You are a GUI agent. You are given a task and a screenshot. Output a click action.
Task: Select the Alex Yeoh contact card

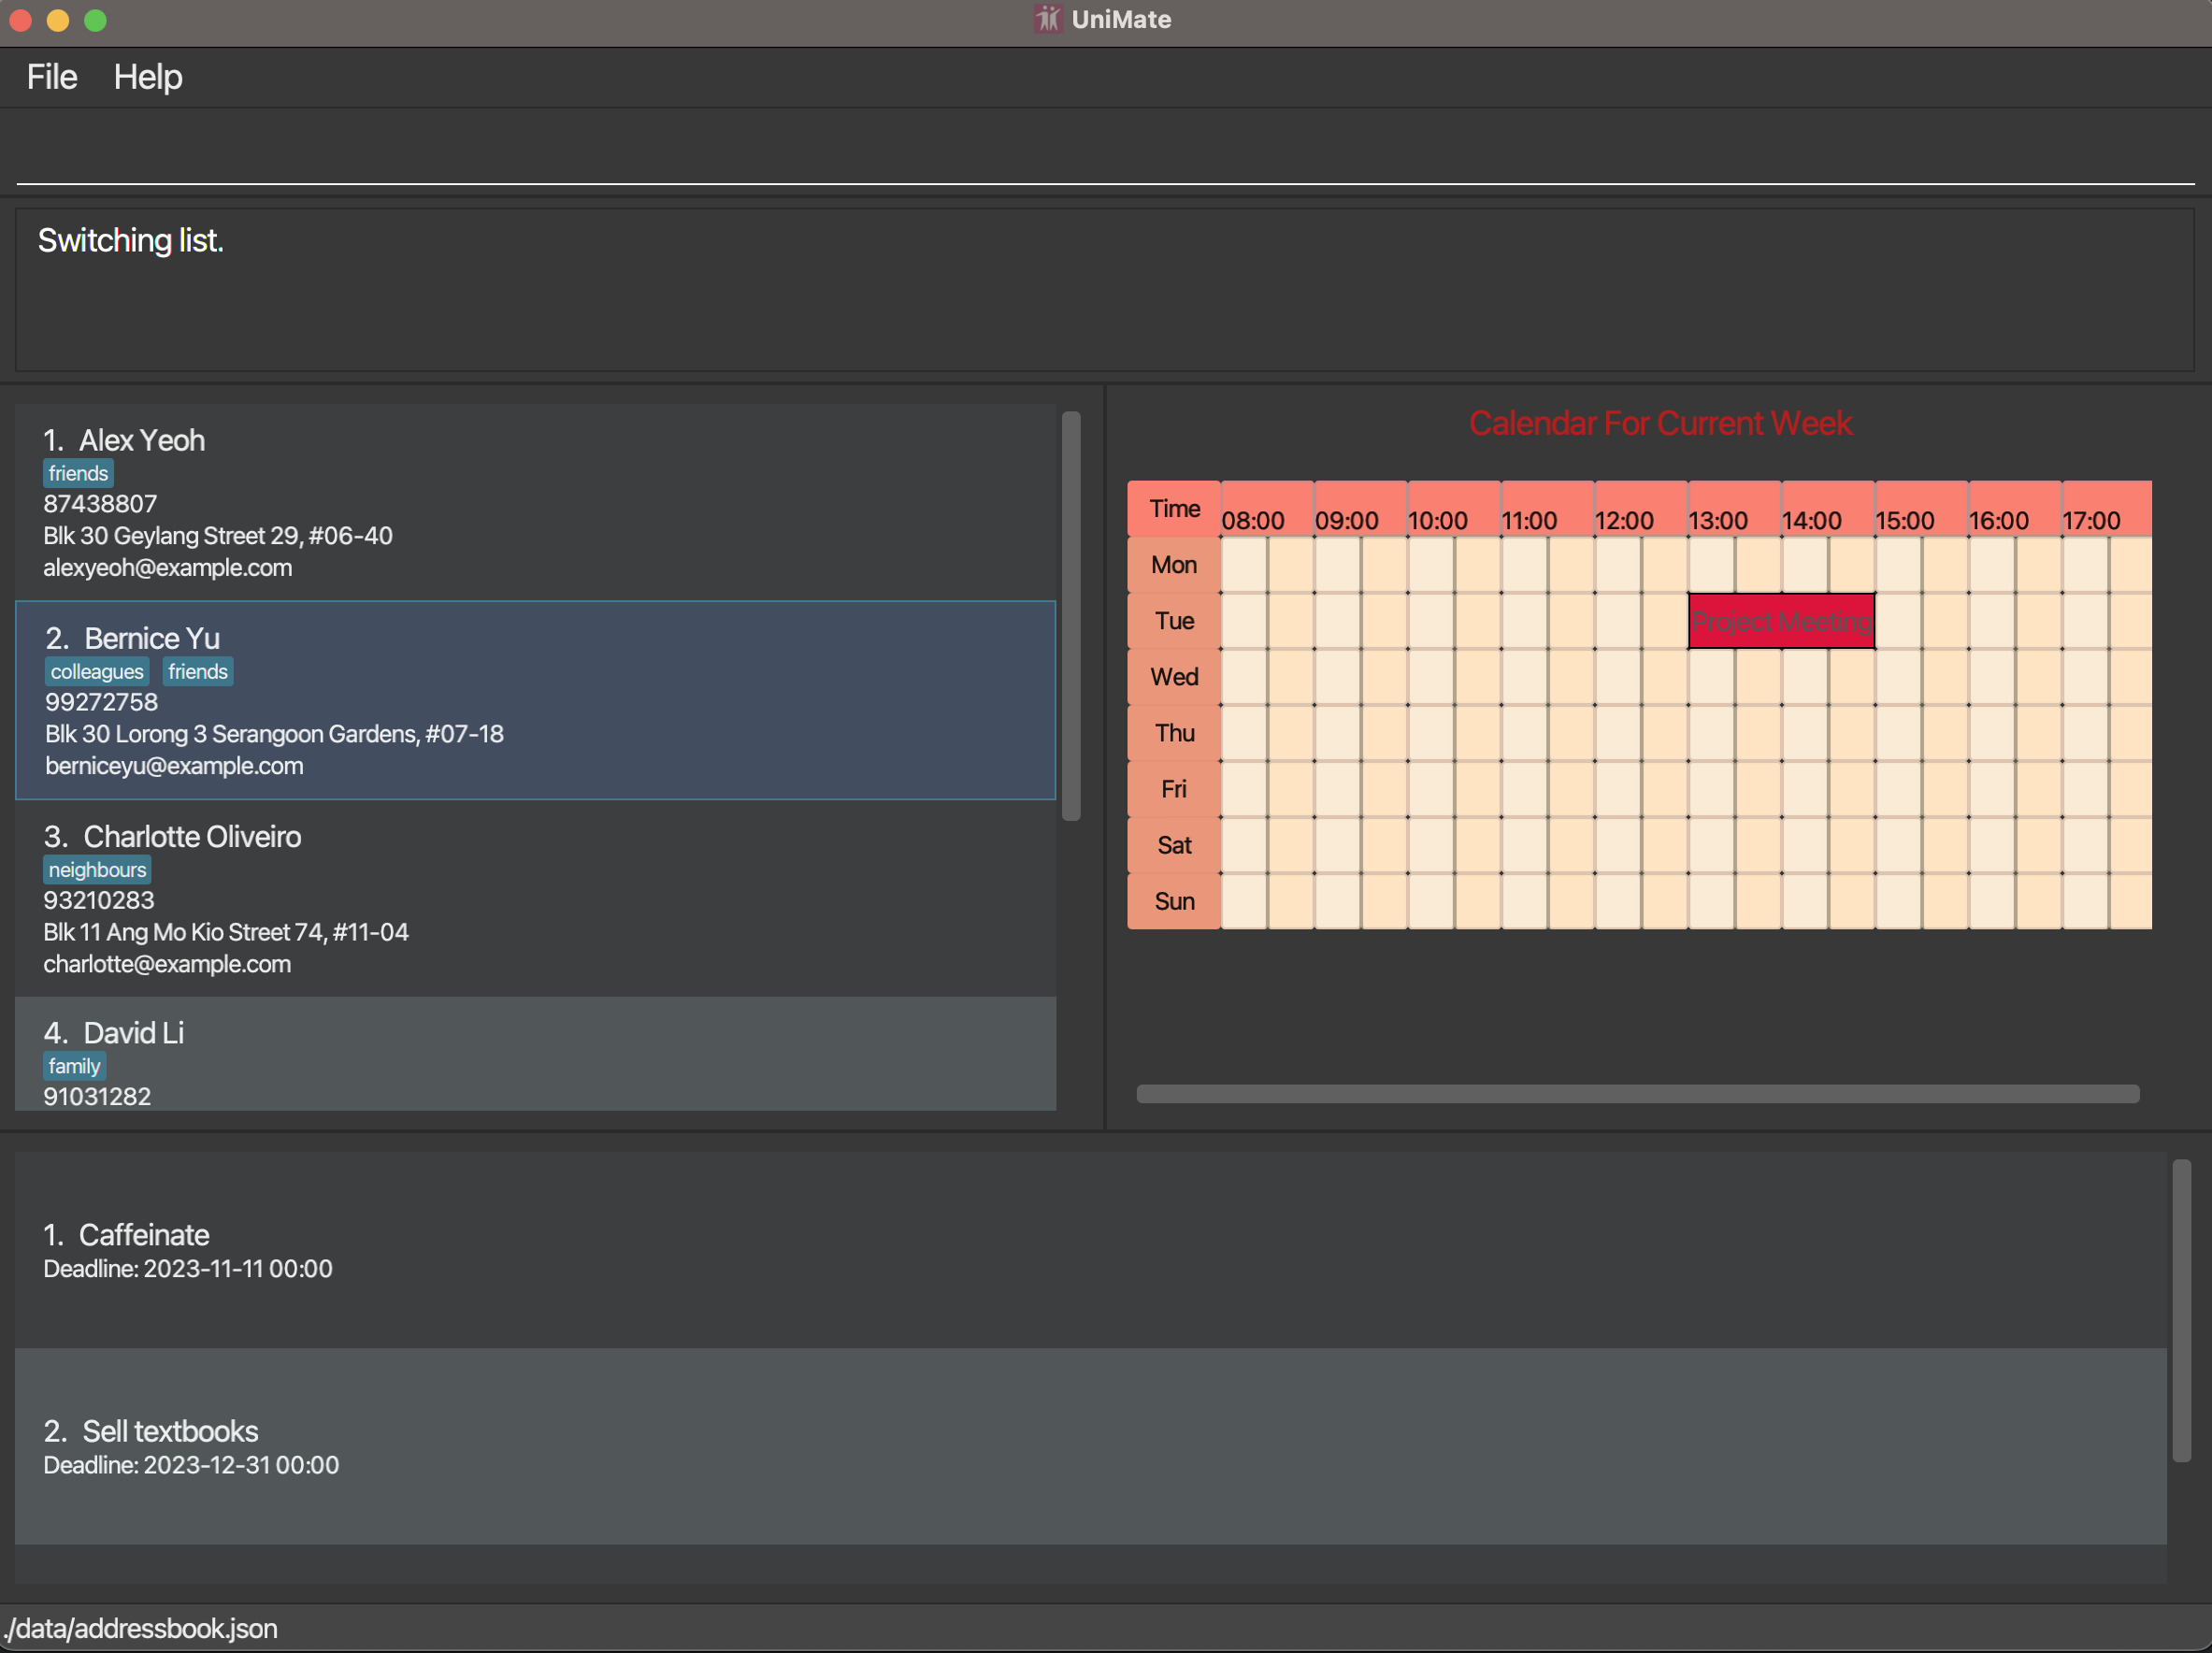coord(535,503)
